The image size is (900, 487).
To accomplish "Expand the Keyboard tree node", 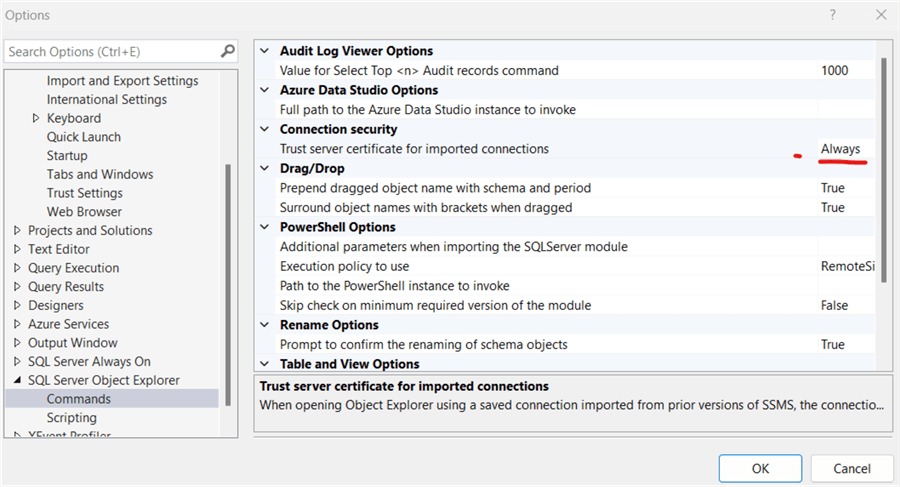I will click(36, 118).
